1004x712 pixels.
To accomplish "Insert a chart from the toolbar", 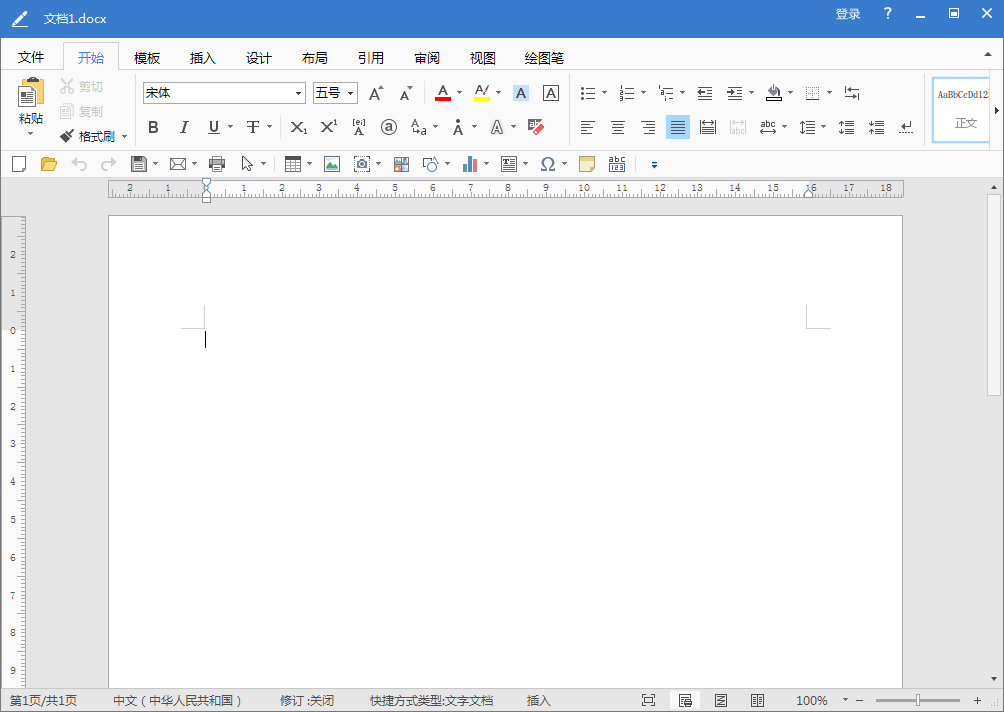I will [x=470, y=163].
